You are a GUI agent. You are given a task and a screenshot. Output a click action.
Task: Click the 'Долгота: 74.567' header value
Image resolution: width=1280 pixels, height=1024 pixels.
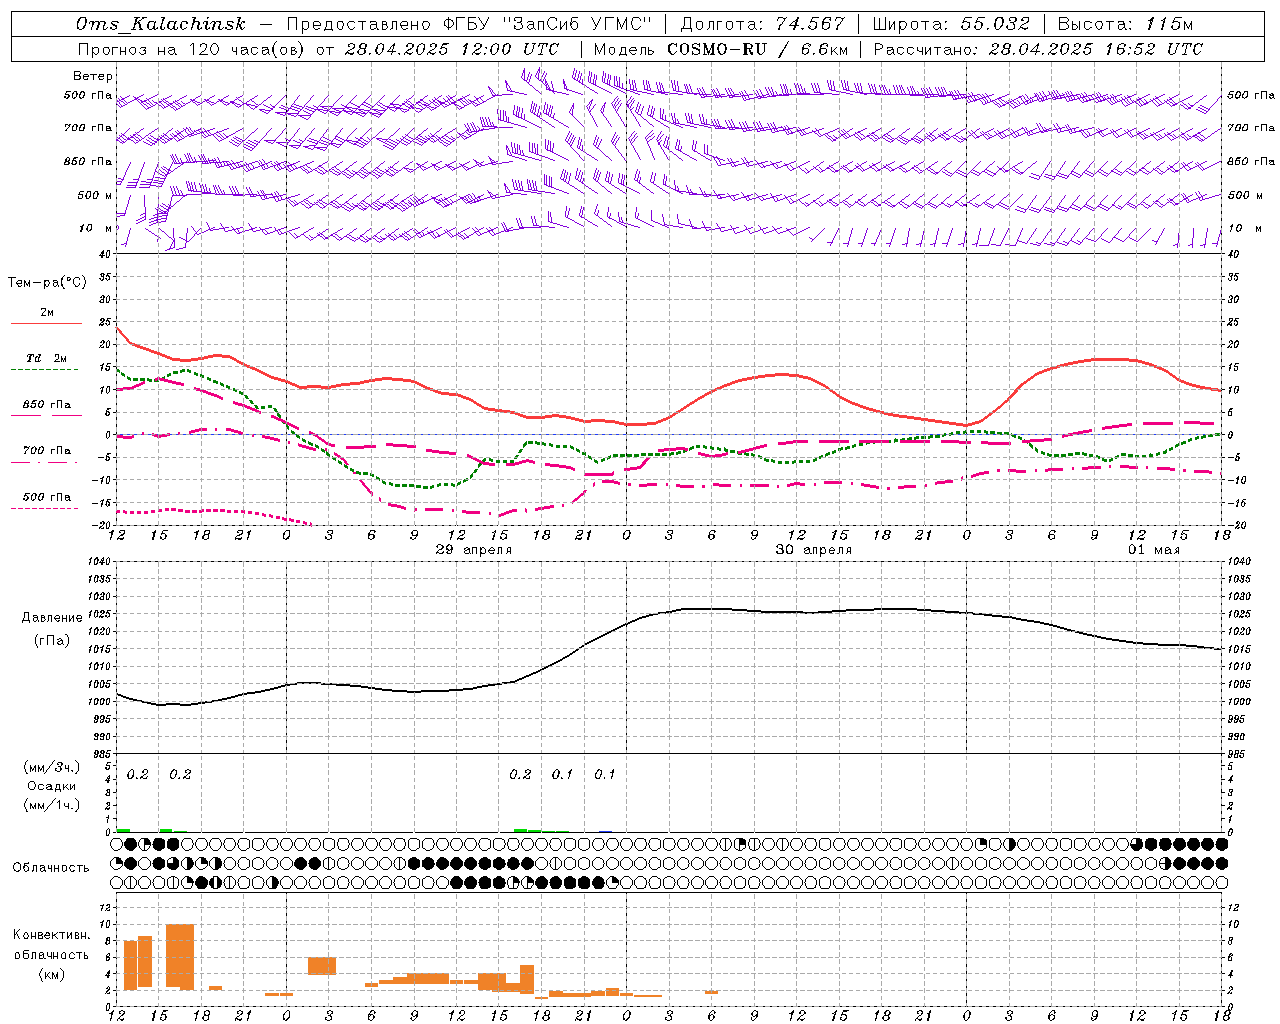pos(763,24)
